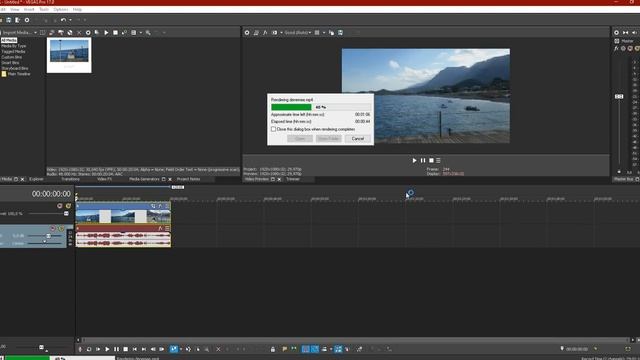Mute the video track
This screenshot has width=640, height=360.
[60, 206]
